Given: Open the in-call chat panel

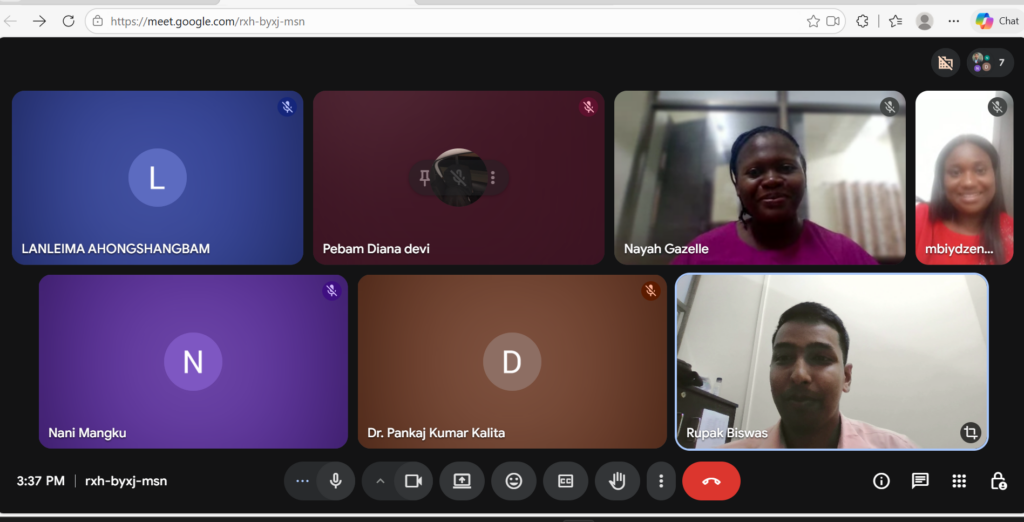Looking at the screenshot, I should (920, 481).
